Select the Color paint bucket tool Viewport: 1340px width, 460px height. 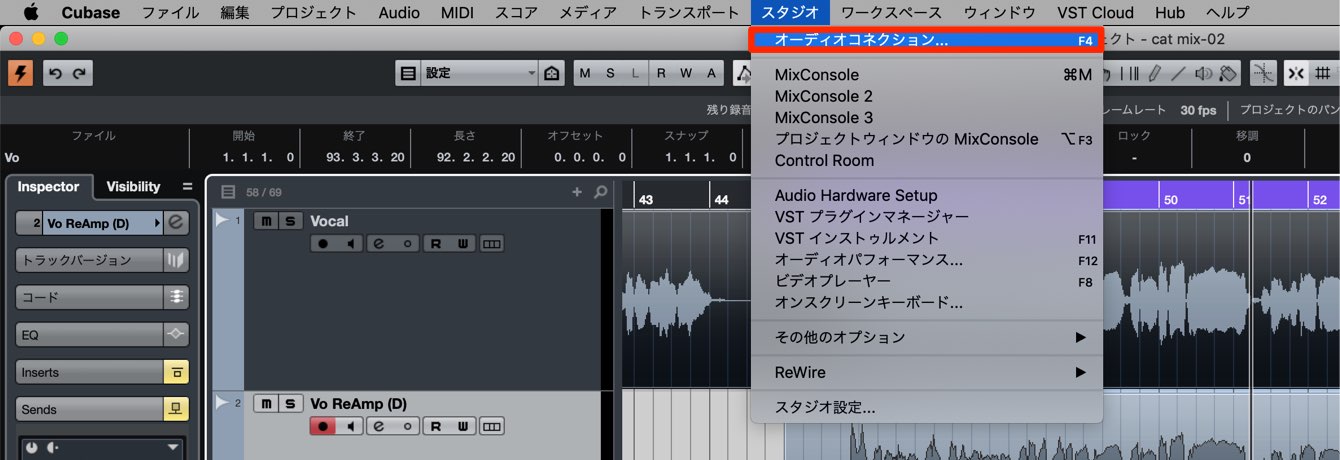point(1228,73)
